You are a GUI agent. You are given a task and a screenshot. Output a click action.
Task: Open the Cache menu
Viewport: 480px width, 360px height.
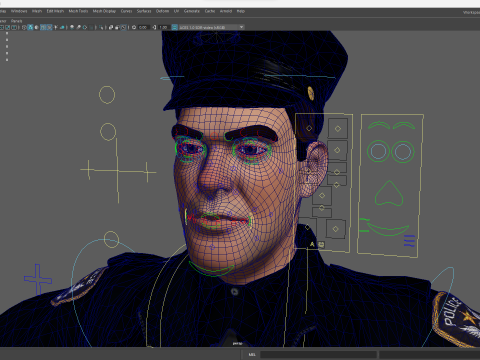[210, 11]
